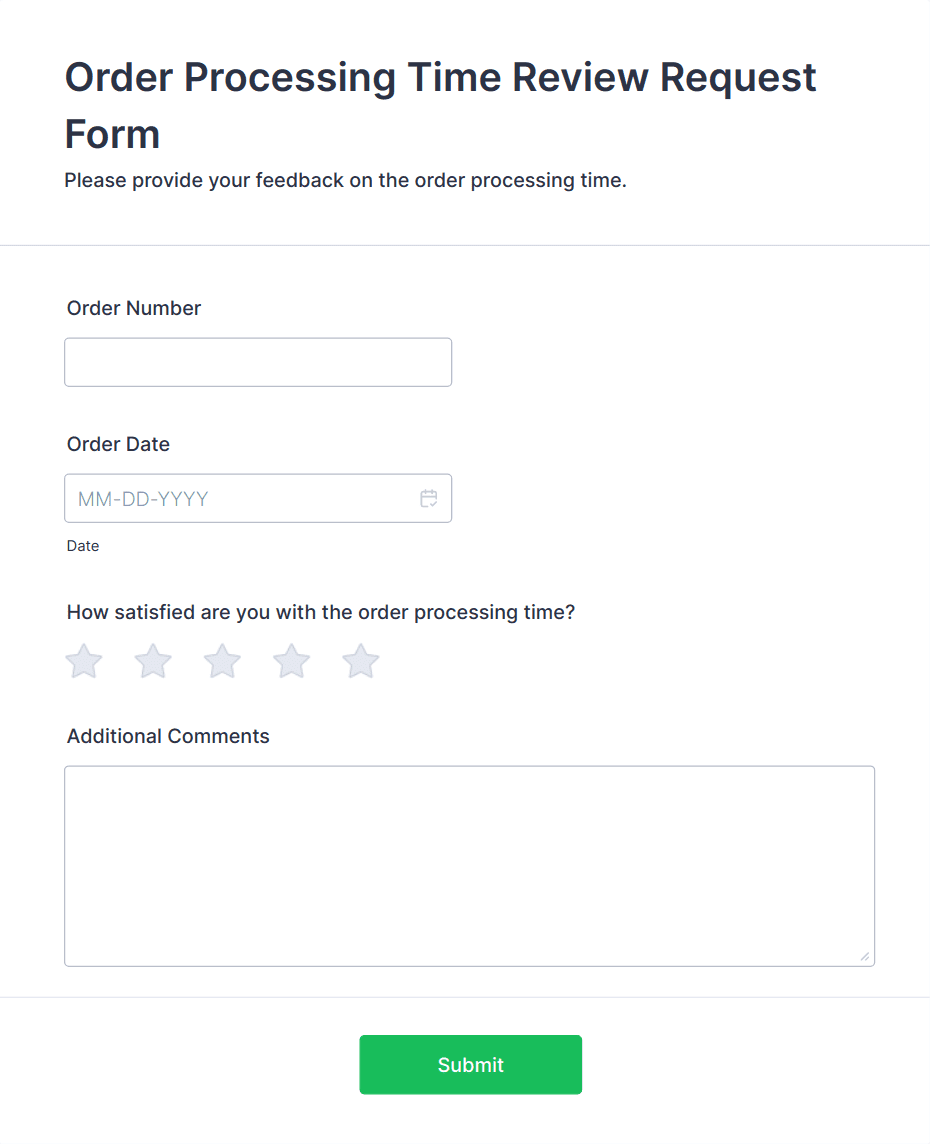Select the Date label under Order Date

click(83, 546)
